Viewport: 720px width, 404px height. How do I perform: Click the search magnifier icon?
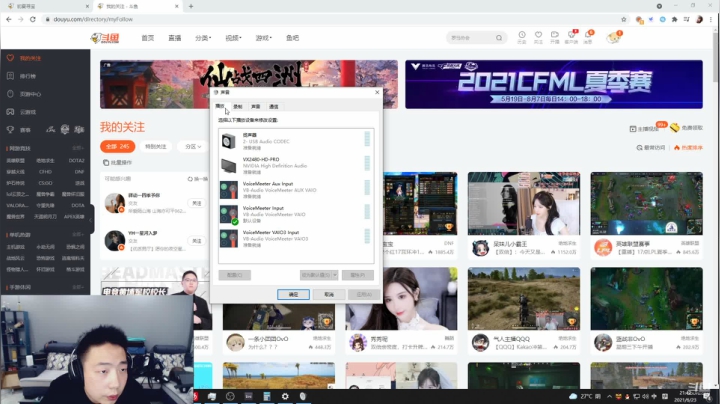coord(499,38)
